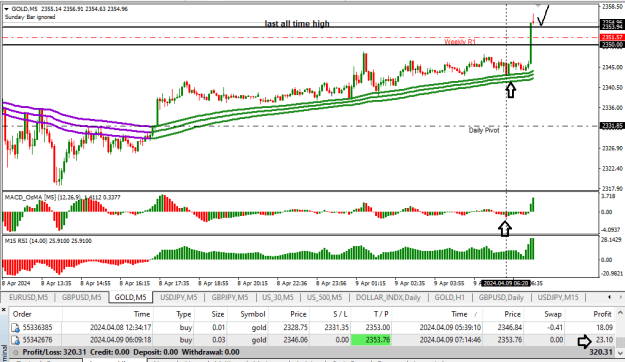Click the 2331.85 pivot price axis label

point(612,126)
